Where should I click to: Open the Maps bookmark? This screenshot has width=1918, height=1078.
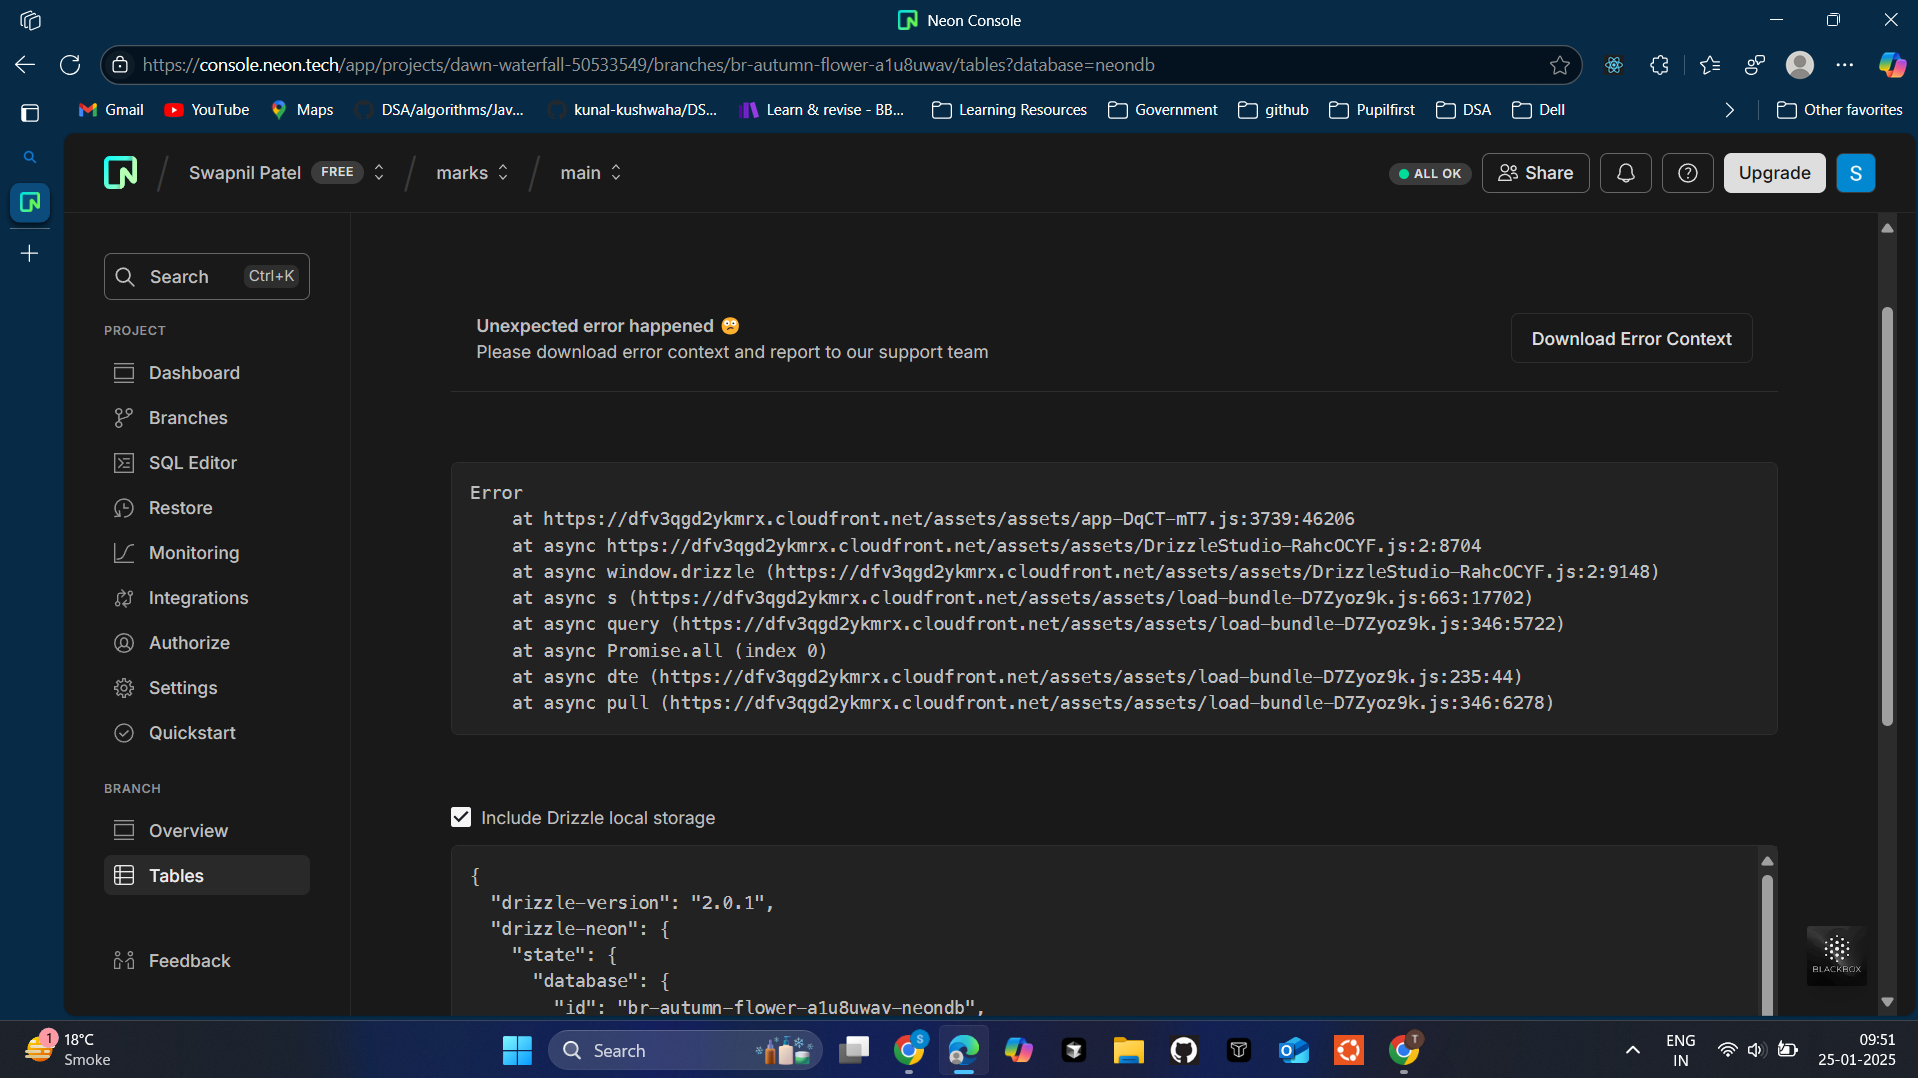click(302, 110)
